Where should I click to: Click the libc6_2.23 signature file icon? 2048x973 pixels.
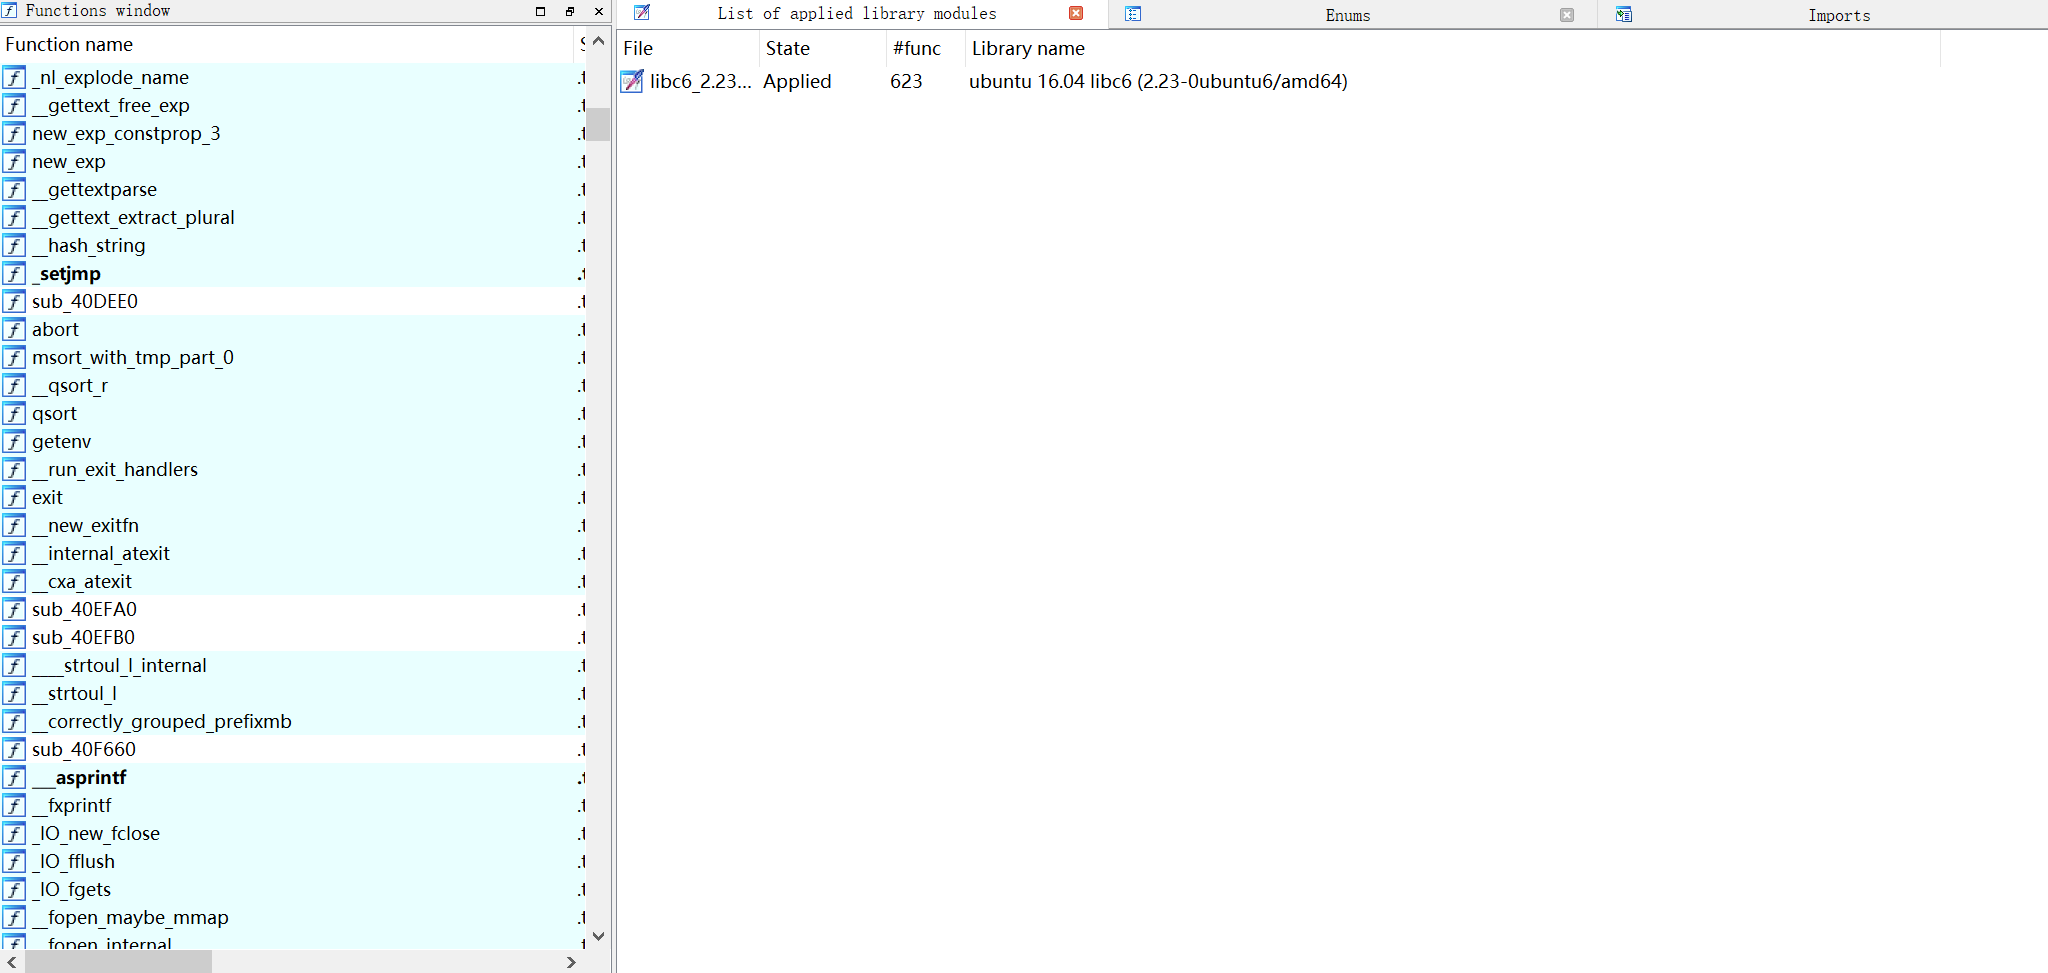pos(632,82)
